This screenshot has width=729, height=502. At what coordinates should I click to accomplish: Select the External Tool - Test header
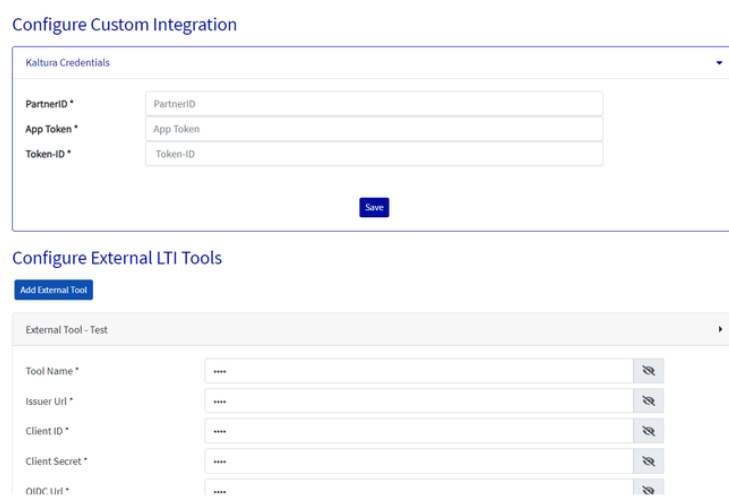pos(66,329)
